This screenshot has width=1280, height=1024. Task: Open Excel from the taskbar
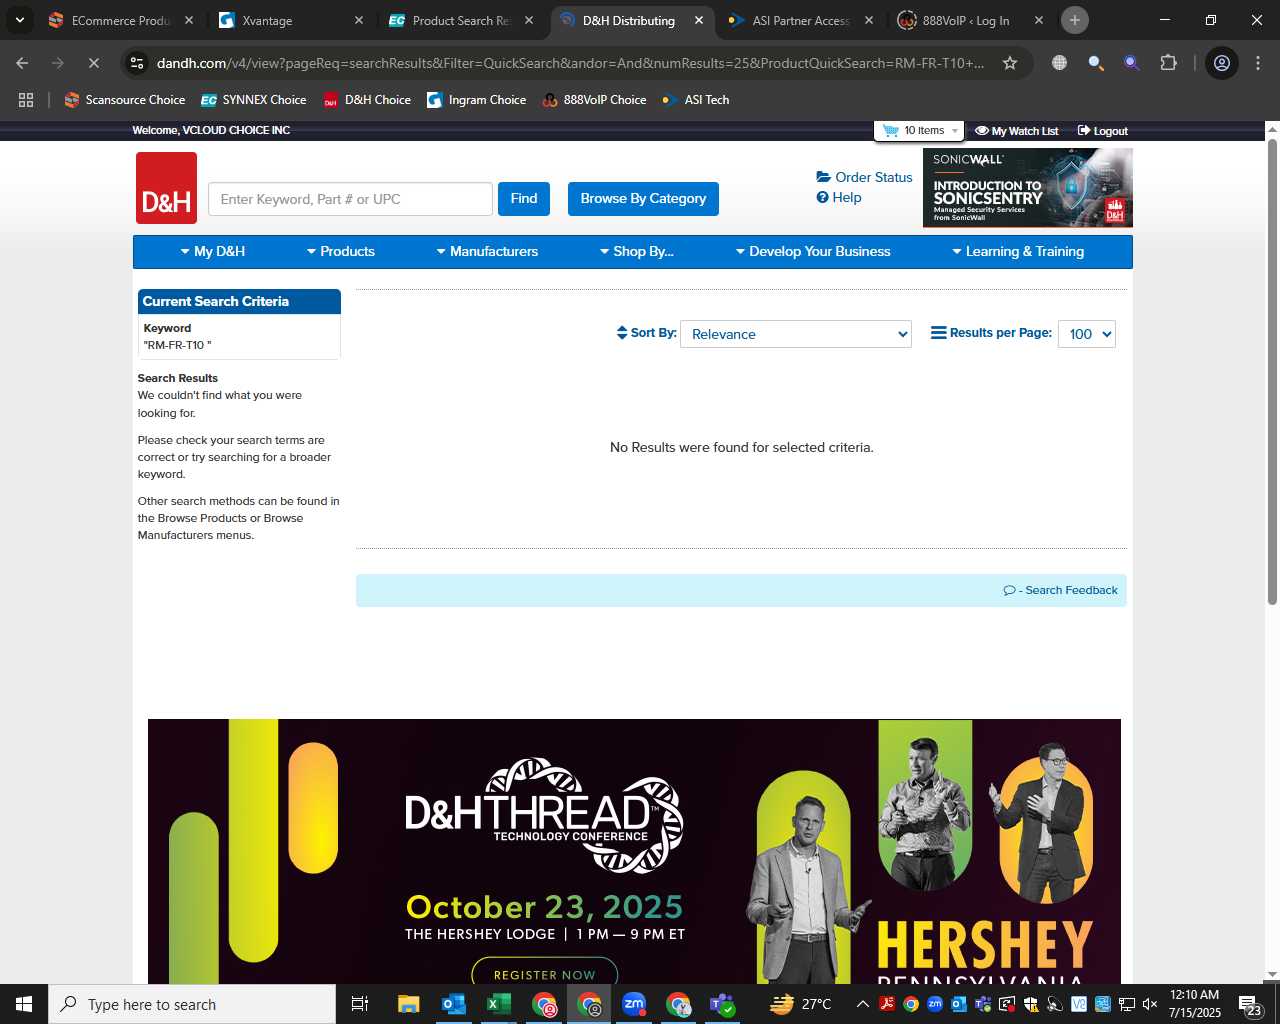click(498, 1004)
